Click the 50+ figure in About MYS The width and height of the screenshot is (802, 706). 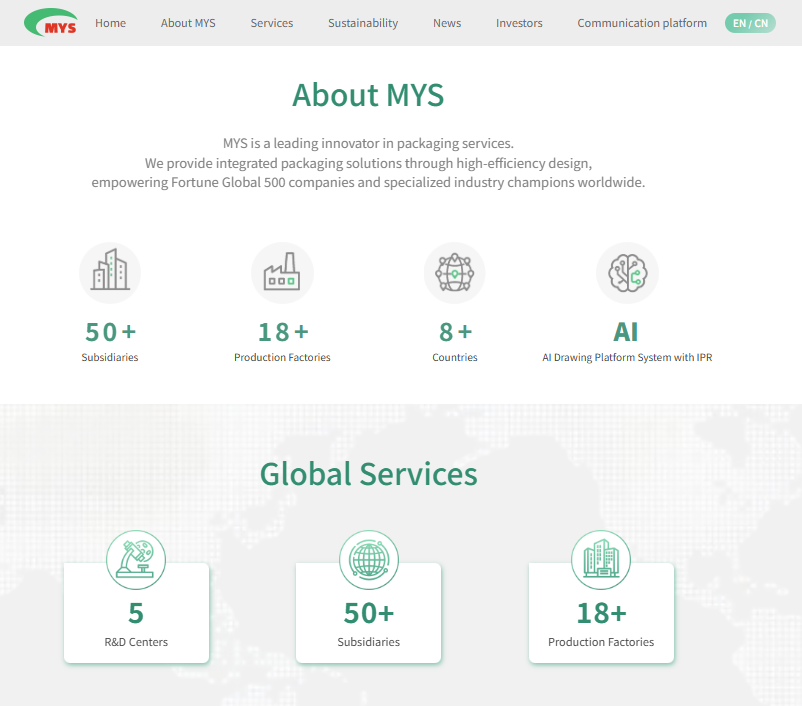tap(110, 332)
